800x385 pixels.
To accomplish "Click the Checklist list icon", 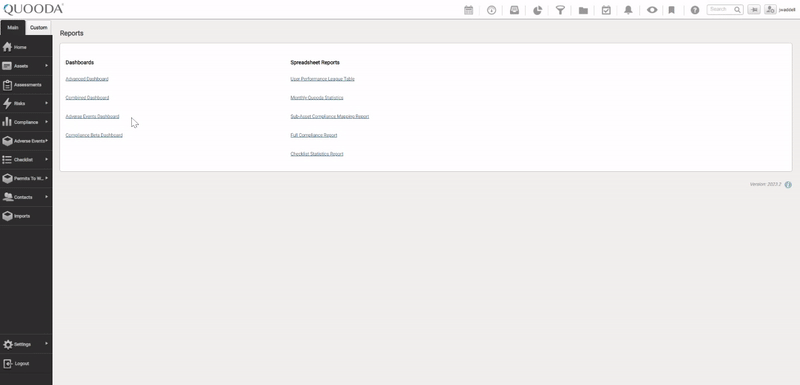I will (x=7, y=160).
